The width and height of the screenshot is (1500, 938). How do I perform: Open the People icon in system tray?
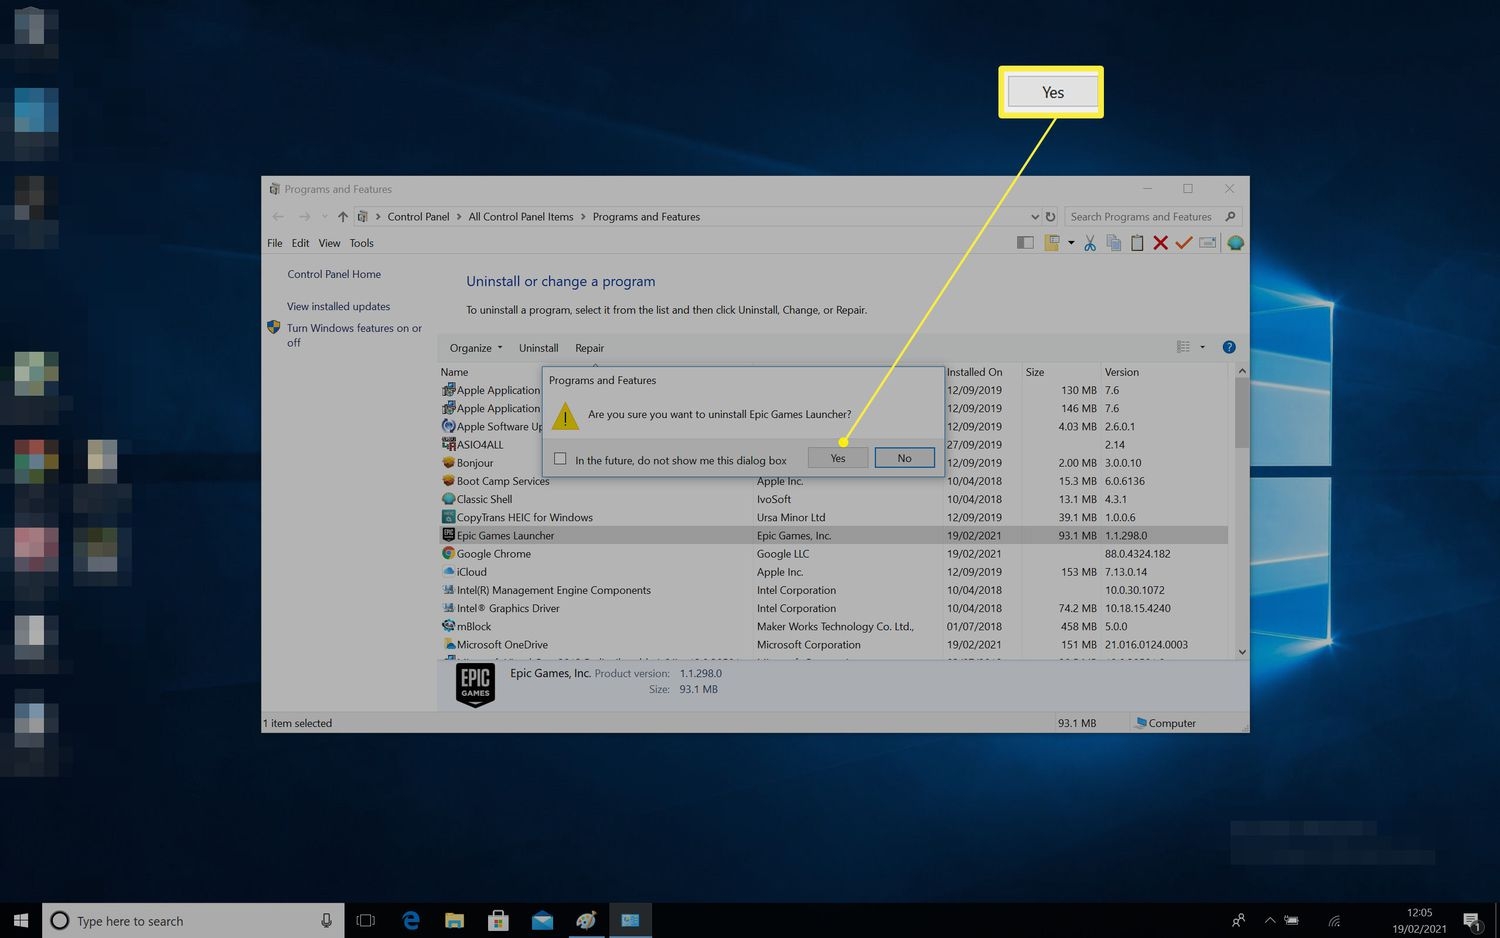click(x=1238, y=920)
